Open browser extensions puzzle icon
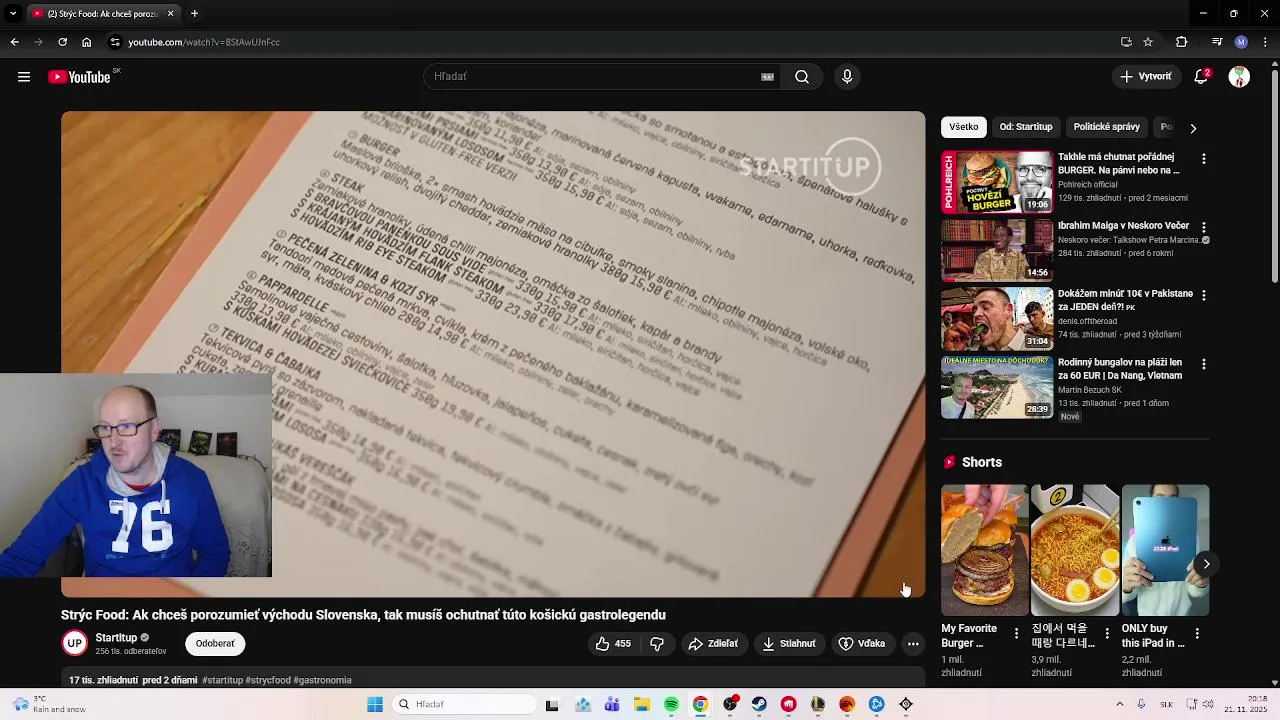 point(1181,42)
